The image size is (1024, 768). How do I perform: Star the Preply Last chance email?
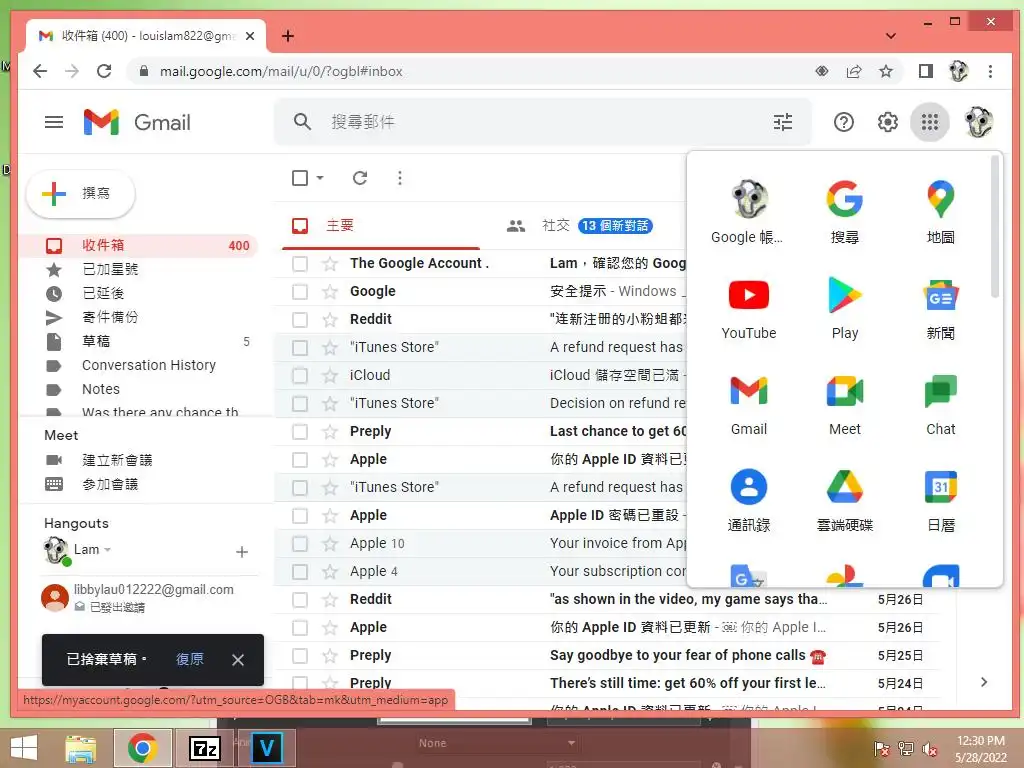pyautogui.click(x=330, y=432)
